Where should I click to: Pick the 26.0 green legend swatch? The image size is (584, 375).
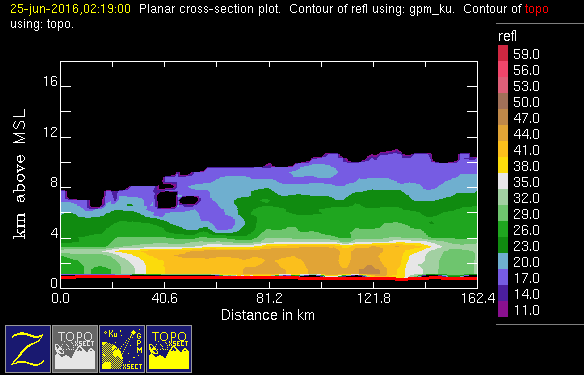[503, 229]
